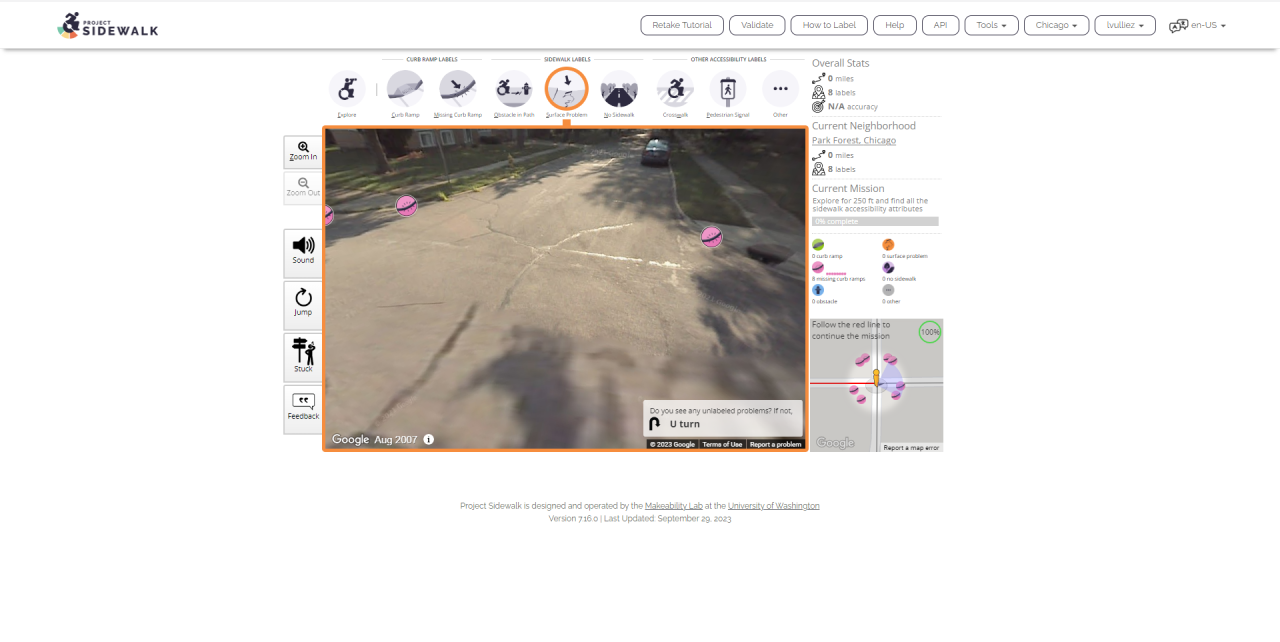Open the API page
The width and height of the screenshot is (1280, 642).
click(x=940, y=25)
